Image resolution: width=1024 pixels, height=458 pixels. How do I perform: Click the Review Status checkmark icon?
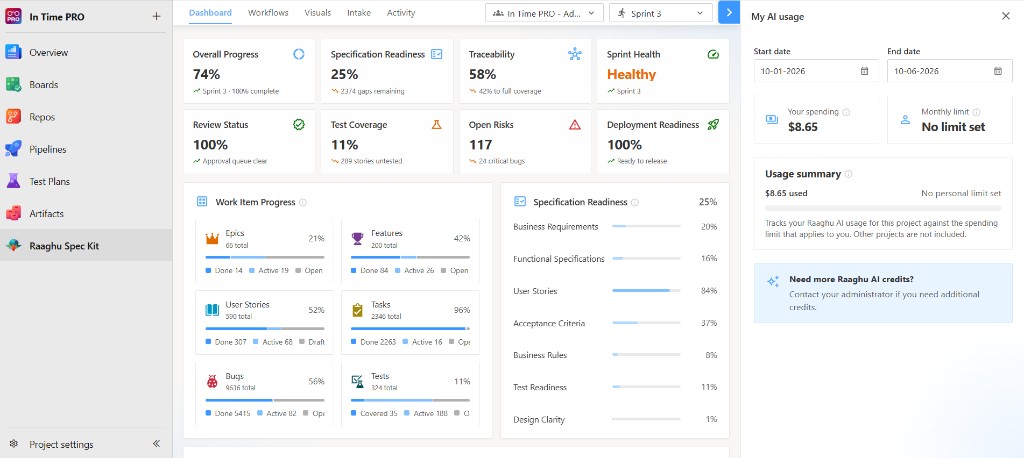pos(298,124)
